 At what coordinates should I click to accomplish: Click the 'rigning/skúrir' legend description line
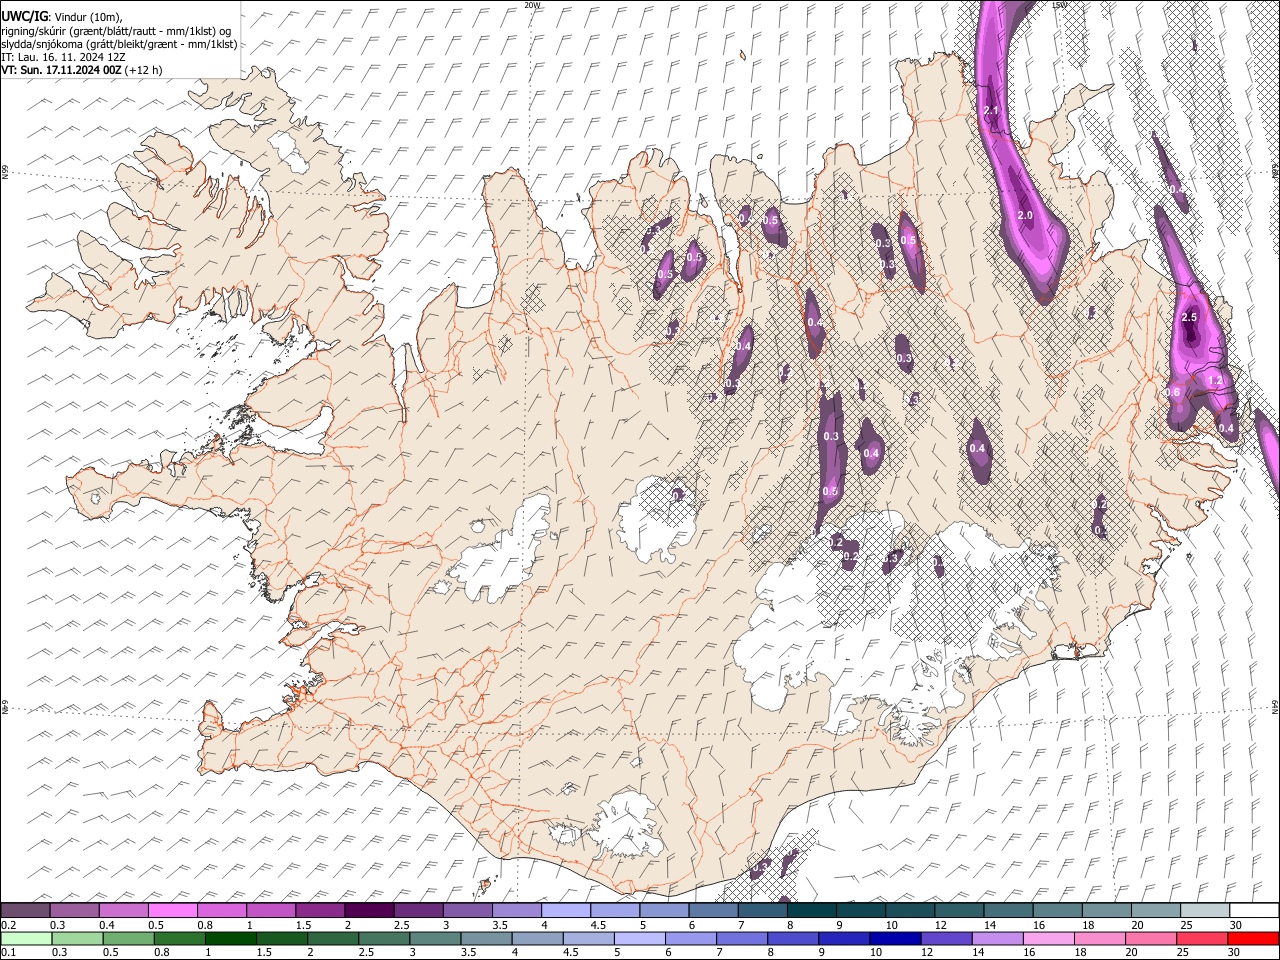tap(115, 31)
